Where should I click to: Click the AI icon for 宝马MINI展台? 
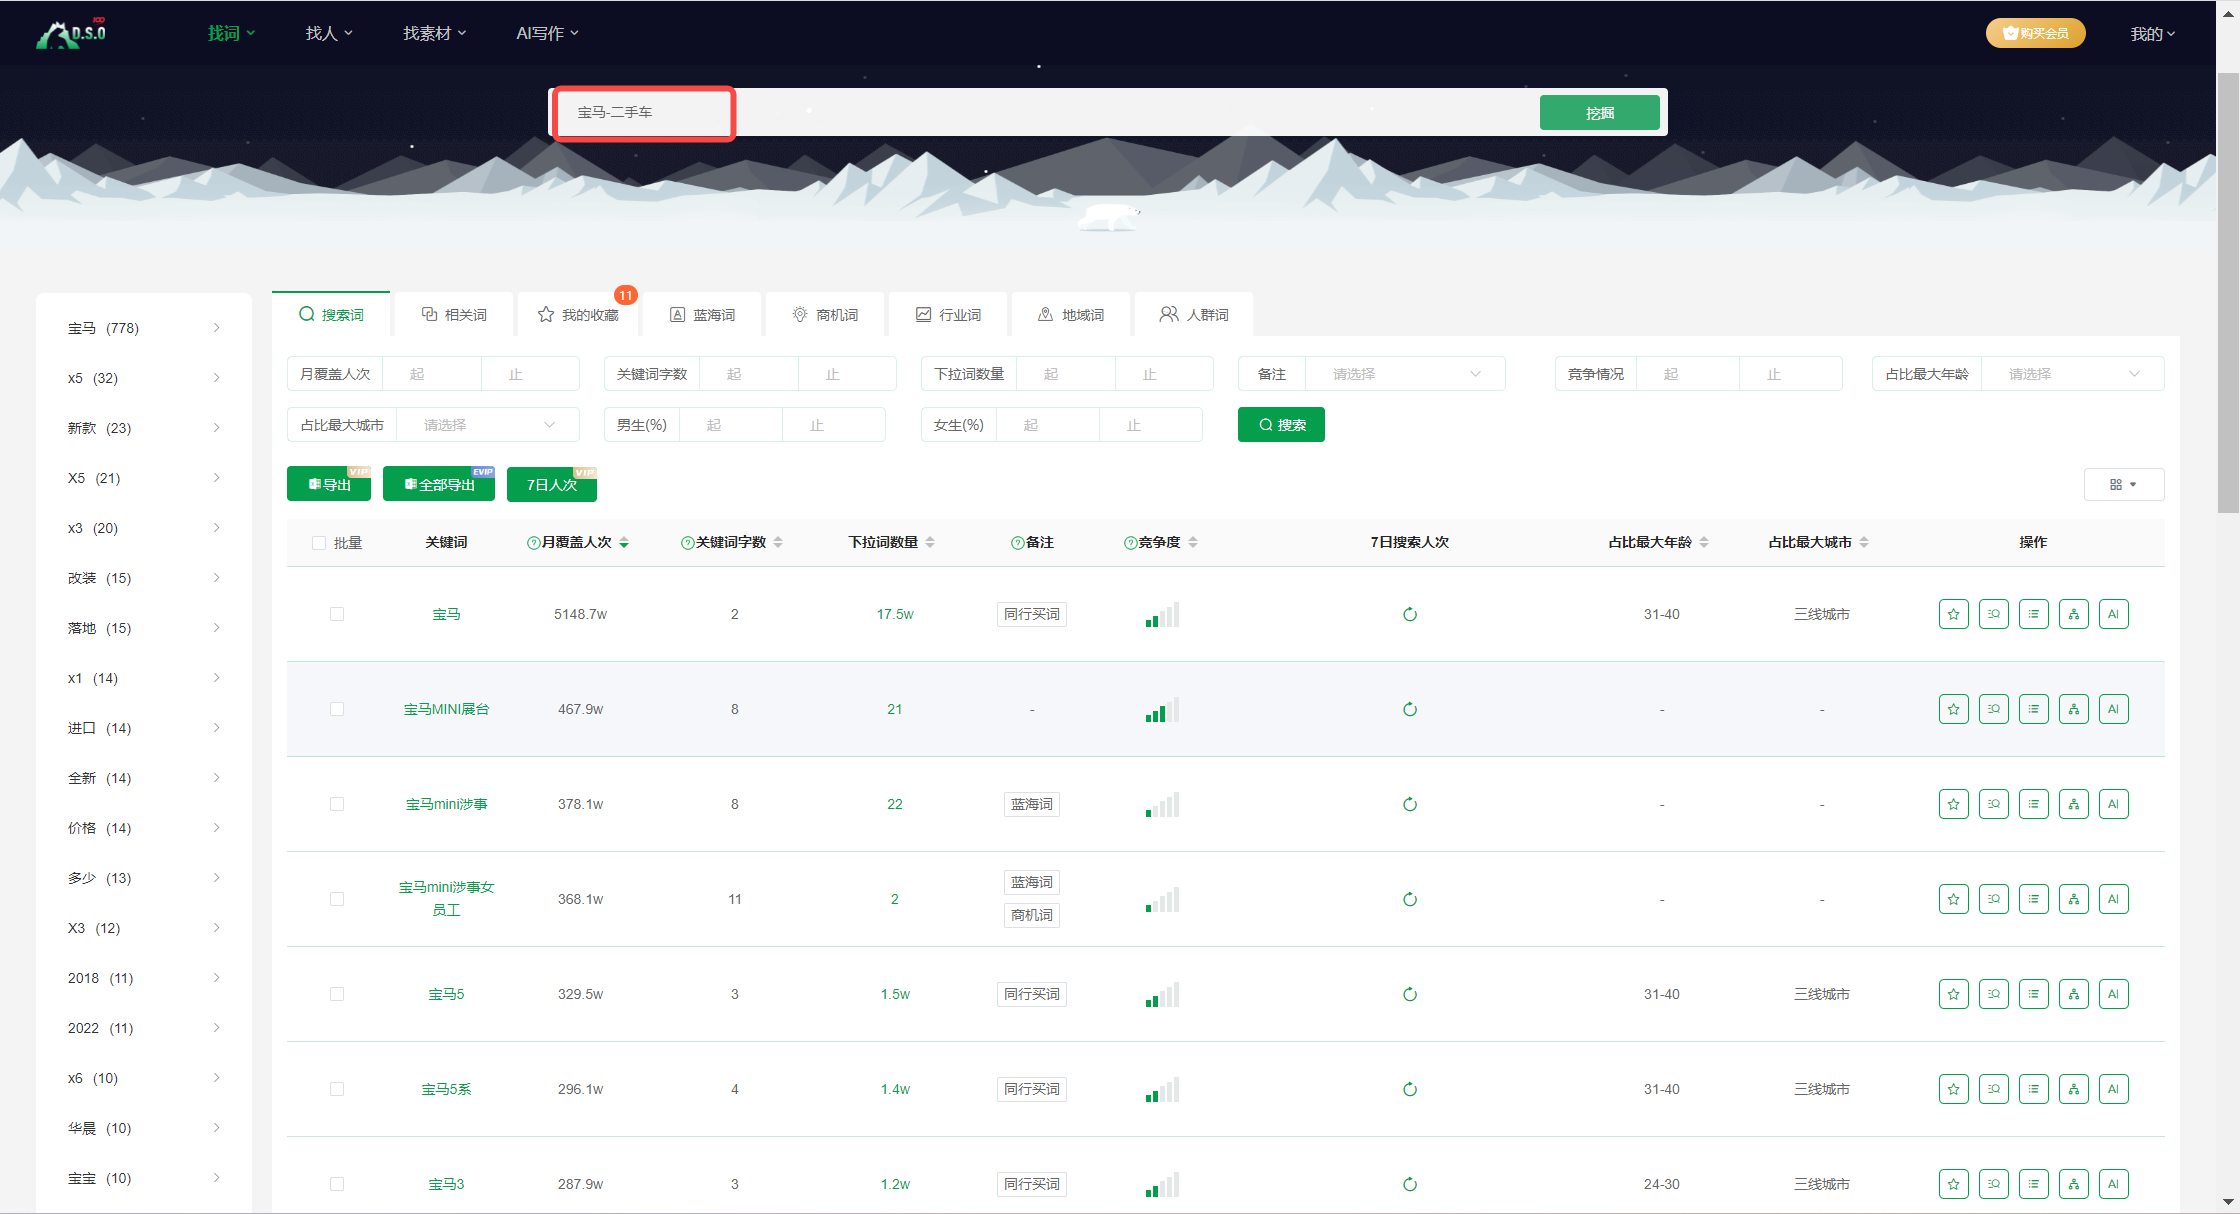tap(2113, 709)
